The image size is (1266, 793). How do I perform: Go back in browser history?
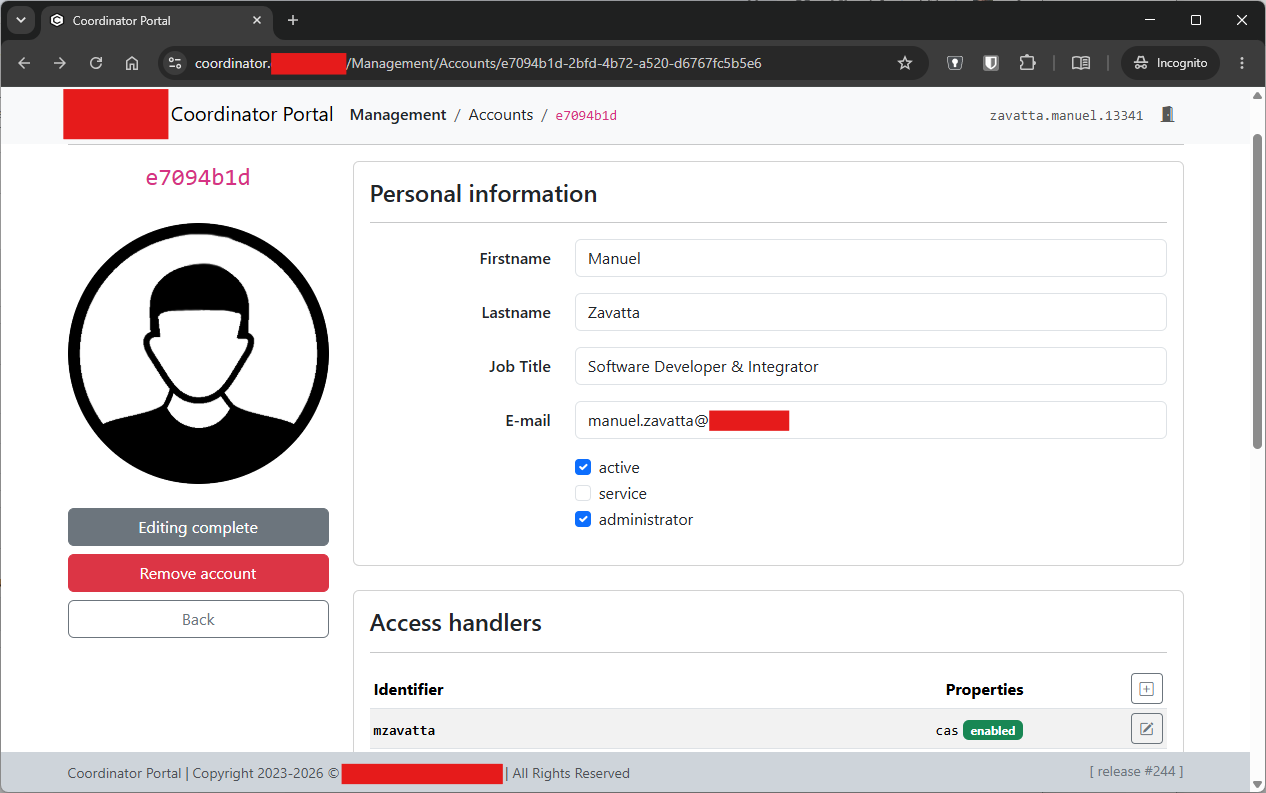coord(24,63)
